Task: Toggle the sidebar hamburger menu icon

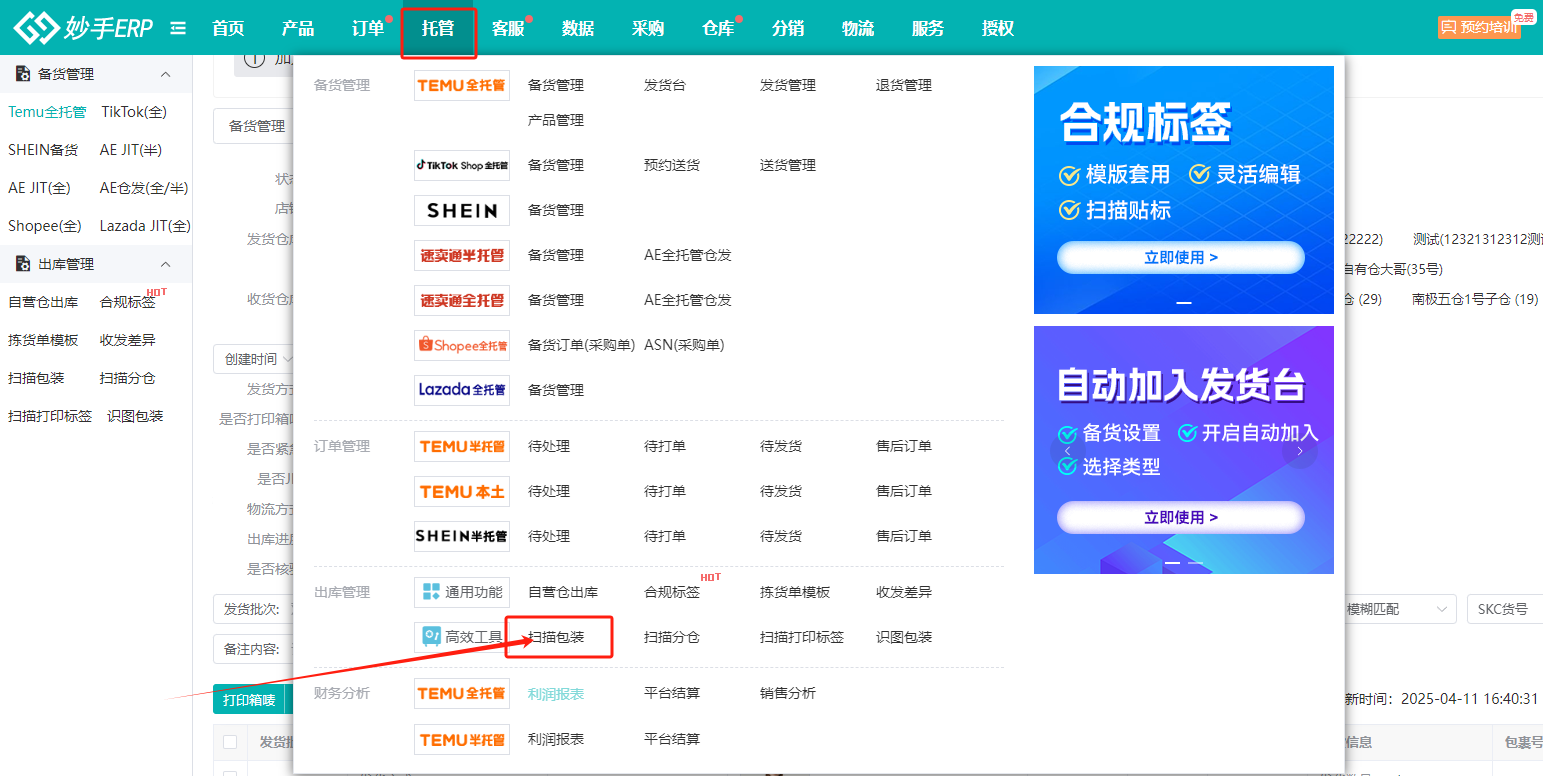Action: click(x=178, y=29)
